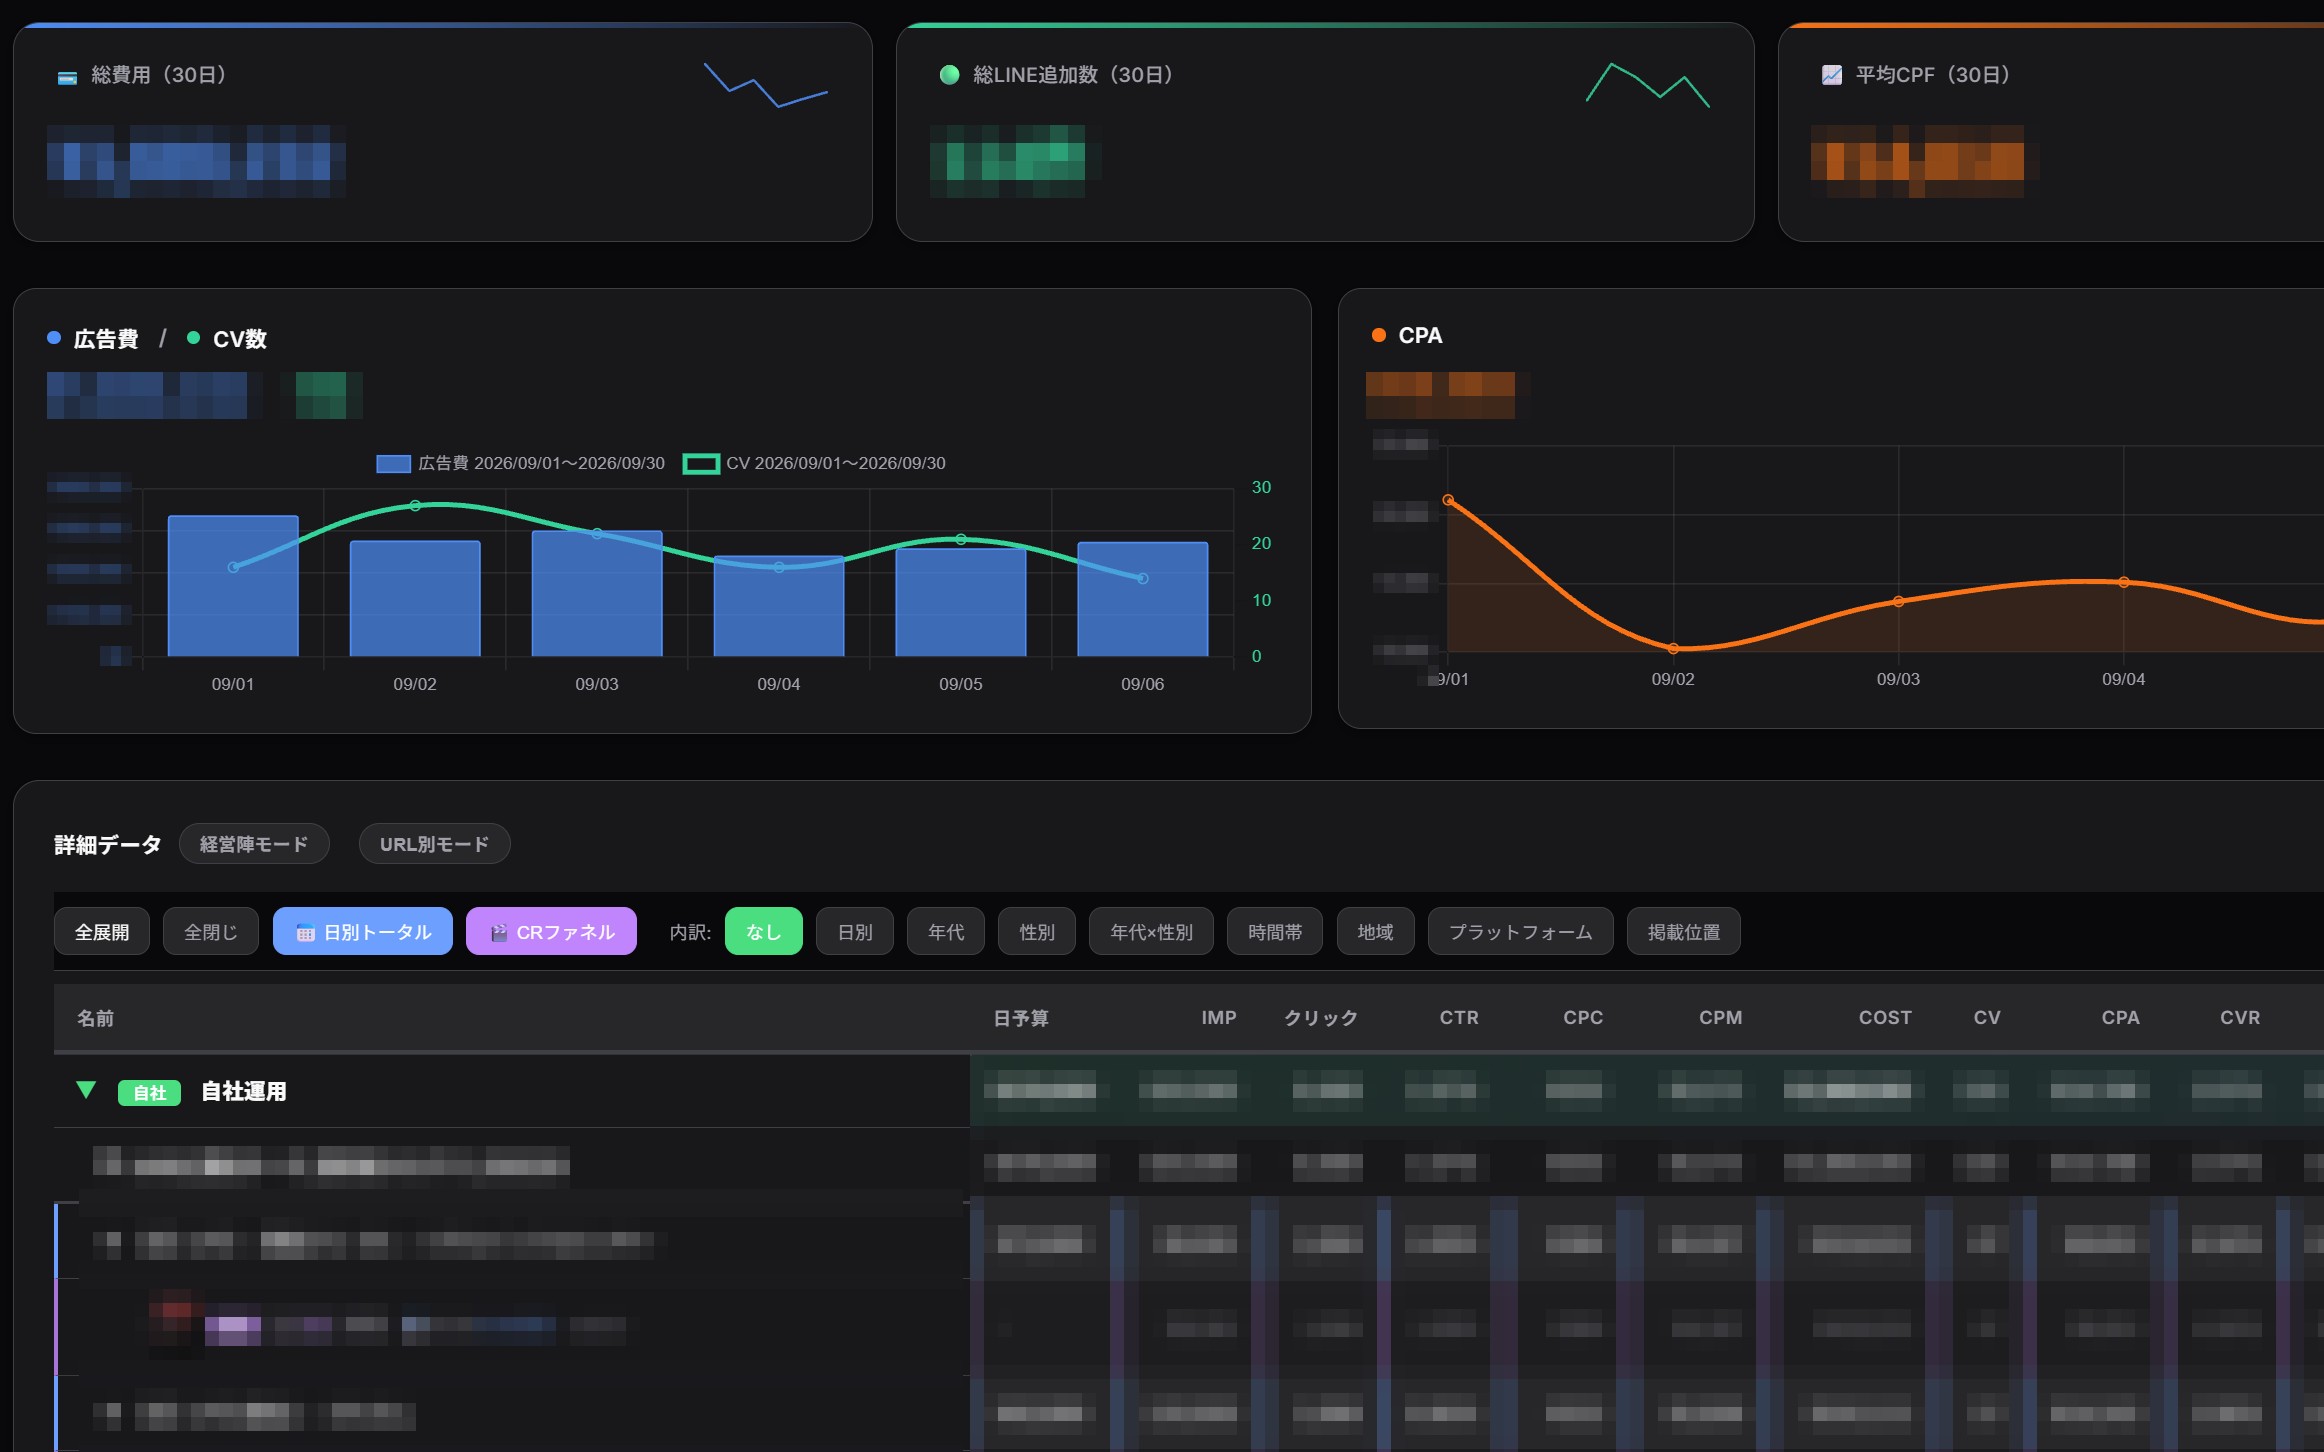Toggle the 広告費 legend swatch
Viewport: 2324px width, 1452px height.
click(393, 464)
